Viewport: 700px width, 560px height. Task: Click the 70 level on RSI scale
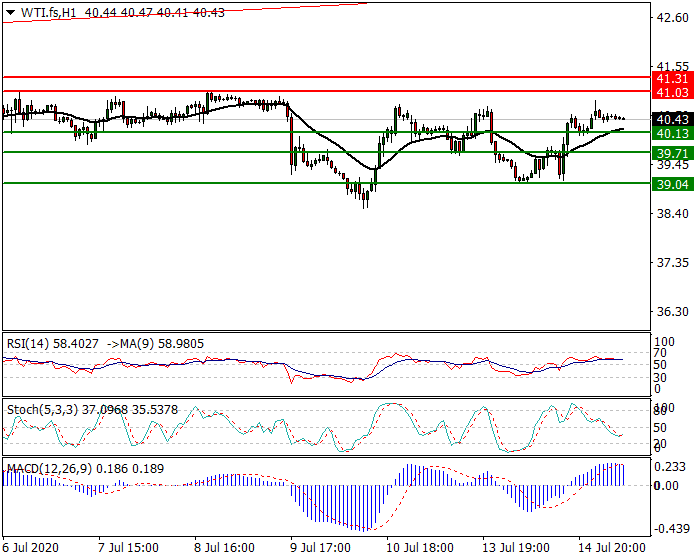pos(660,353)
